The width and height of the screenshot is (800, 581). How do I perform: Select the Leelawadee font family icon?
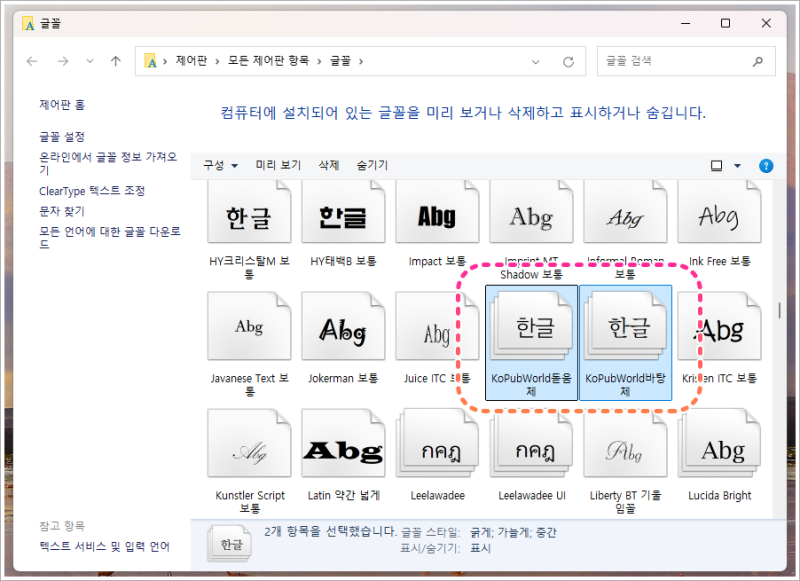[437, 443]
